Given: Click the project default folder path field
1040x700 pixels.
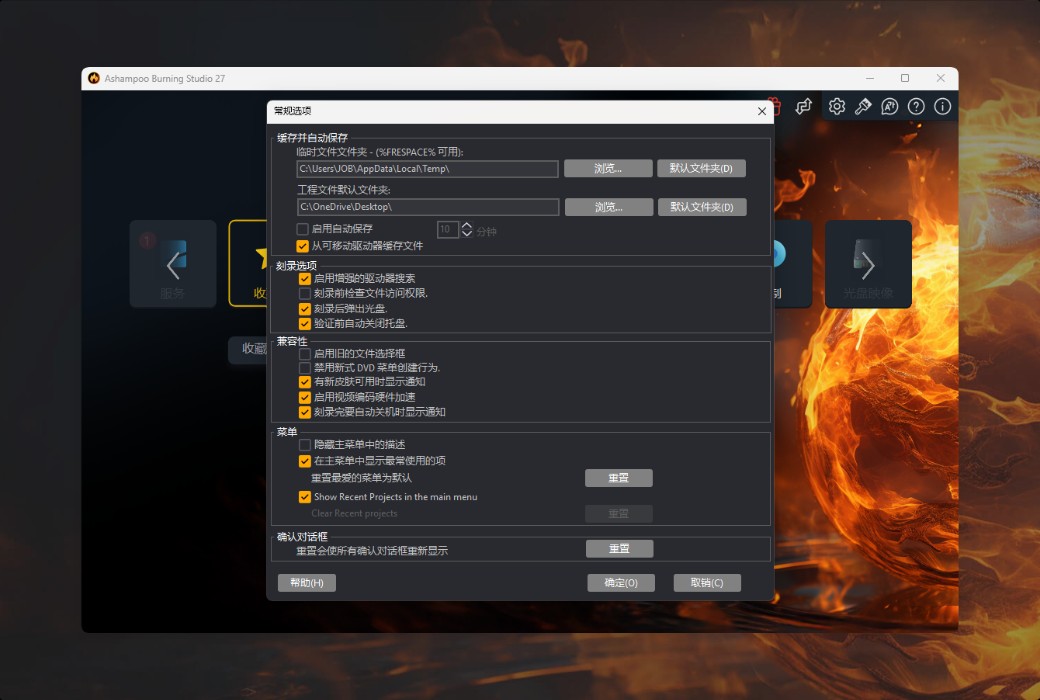Looking at the screenshot, I should pos(430,207).
